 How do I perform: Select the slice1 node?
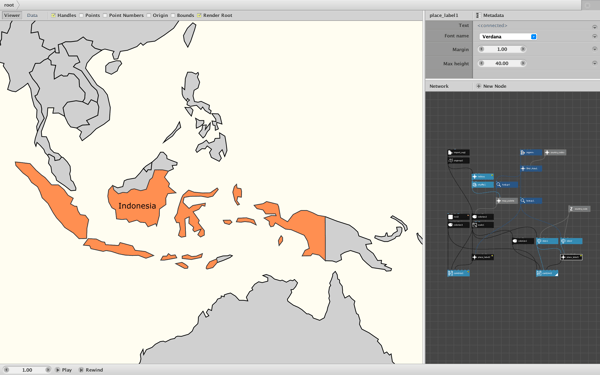point(547,241)
